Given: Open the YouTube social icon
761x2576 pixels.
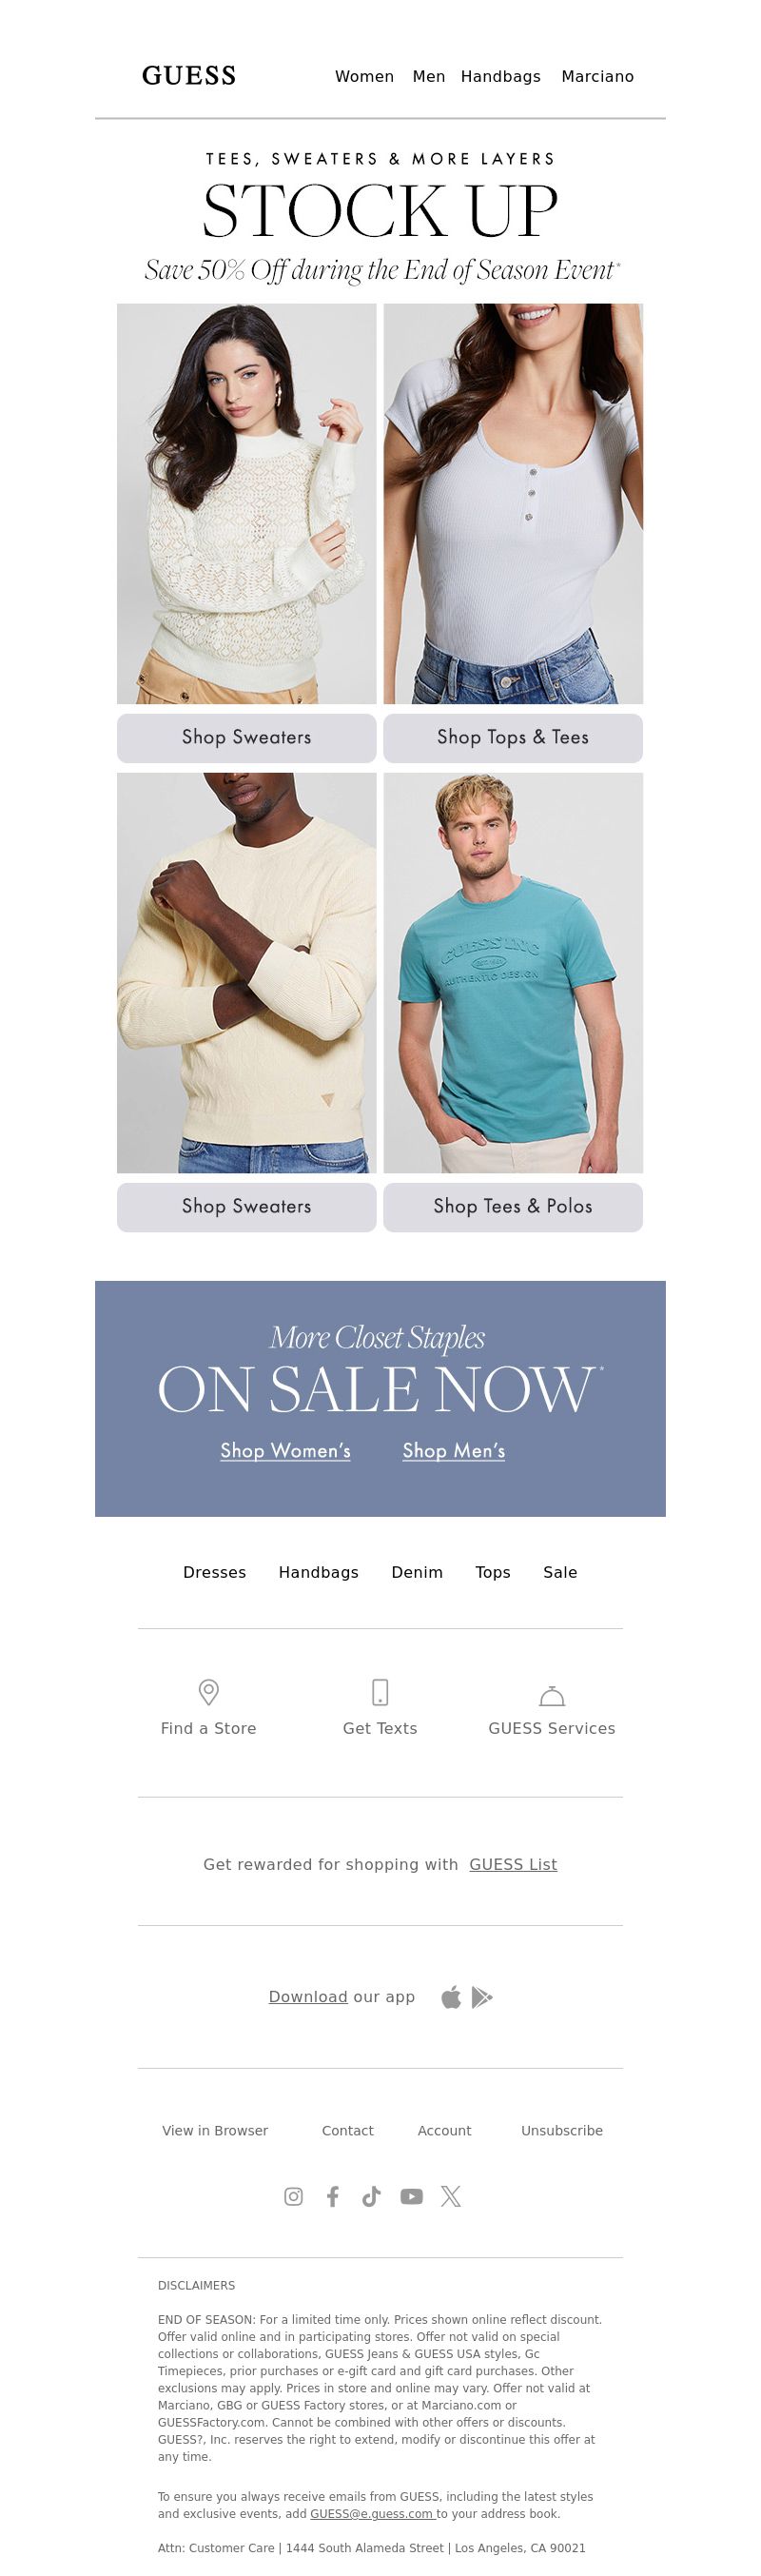Looking at the screenshot, I should click(411, 2196).
